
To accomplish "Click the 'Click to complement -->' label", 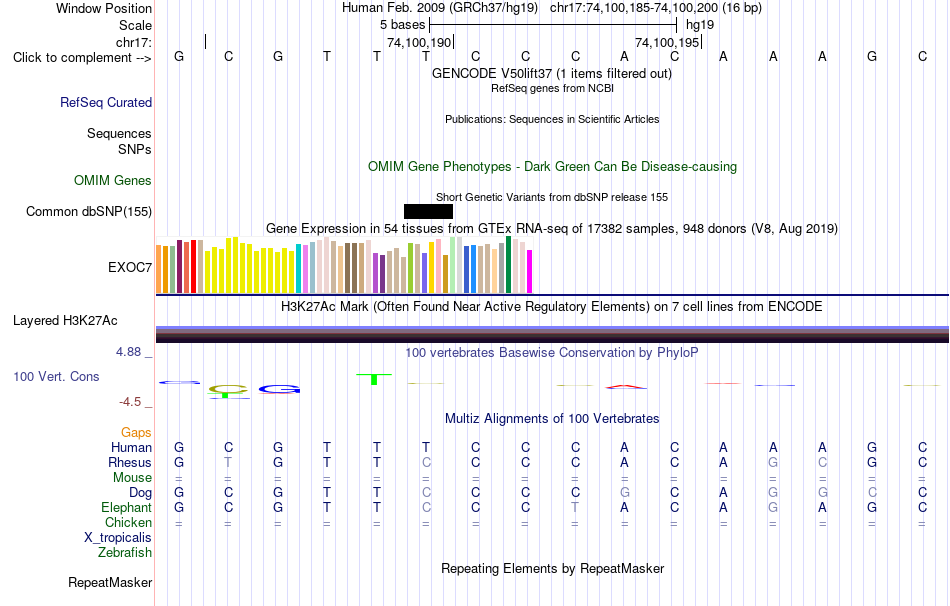I will [82, 58].
